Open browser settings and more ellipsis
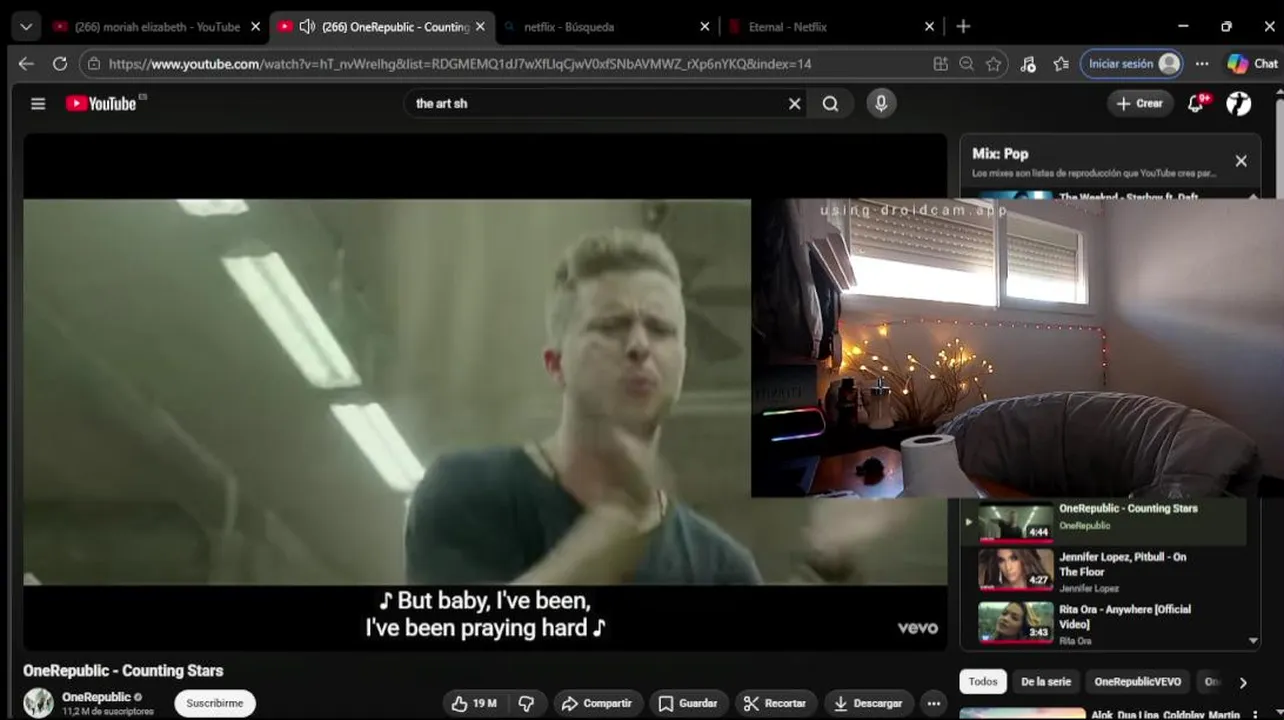 point(1202,64)
